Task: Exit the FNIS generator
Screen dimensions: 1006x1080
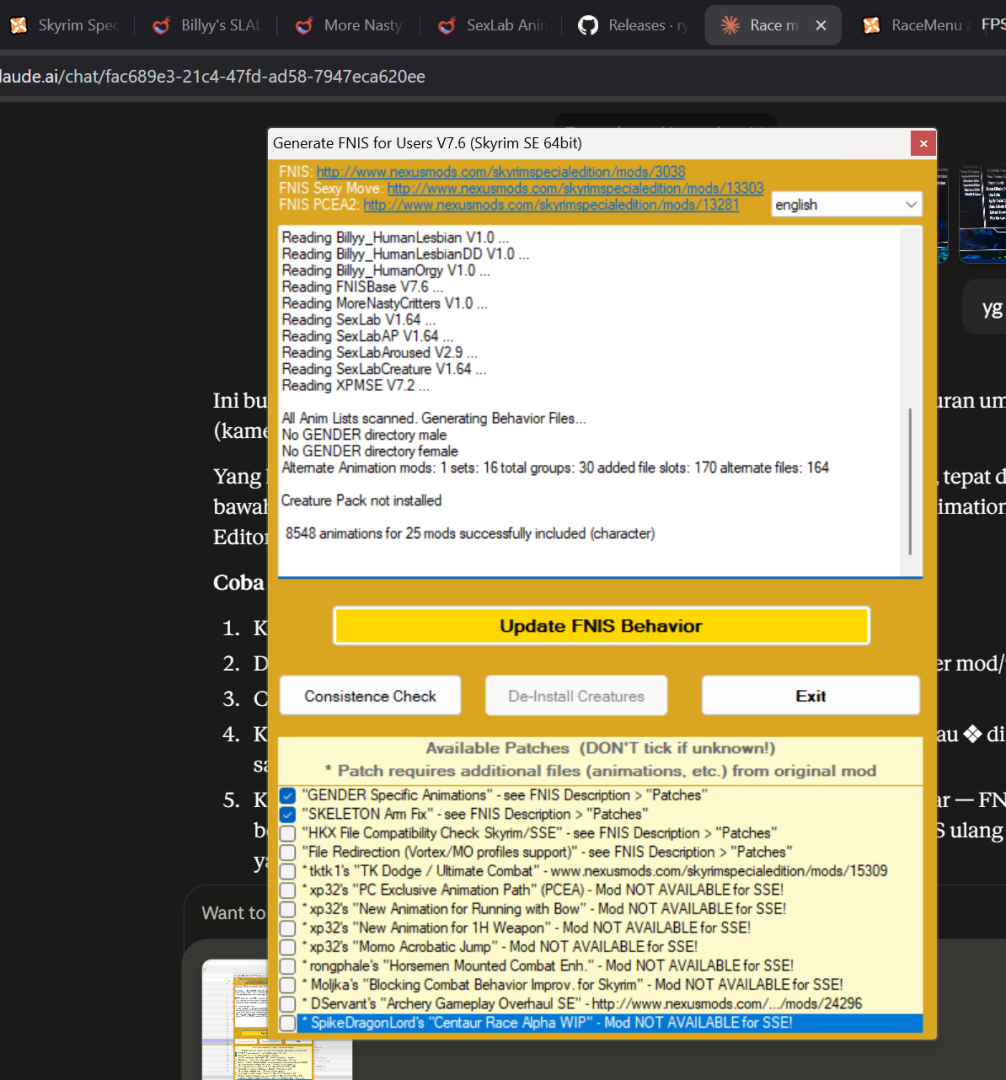Action: 810,696
